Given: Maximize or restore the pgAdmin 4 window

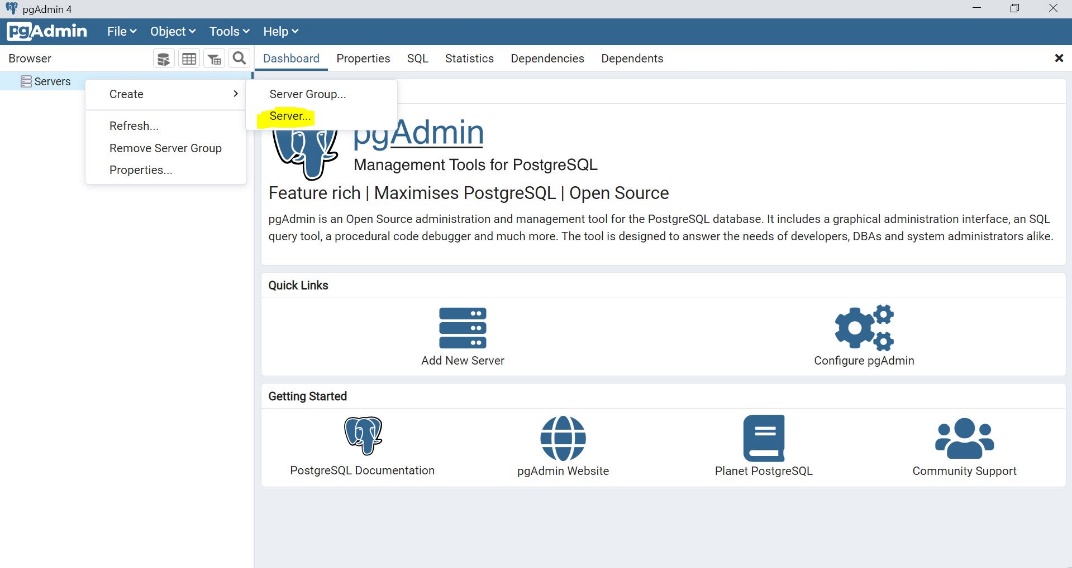Looking at the screenshot, I should 1015,8.
